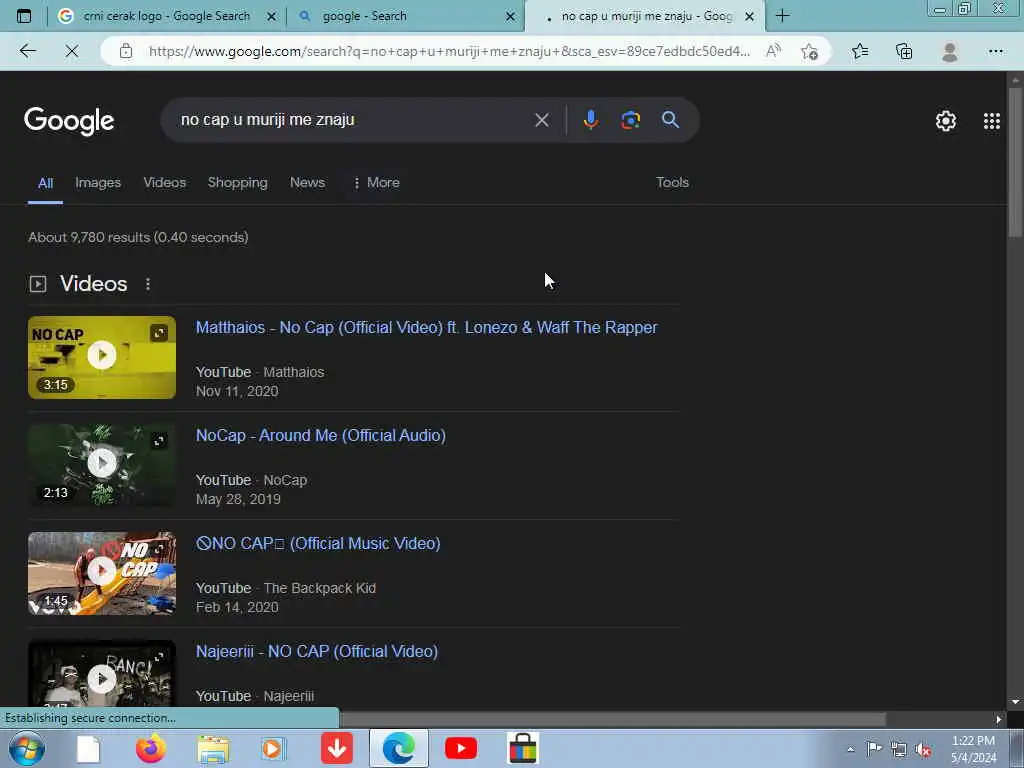This screenshot has width=1024, height=768.
Task: Play the NoCap Around Me thumbnail
Action: coord(102,464)
